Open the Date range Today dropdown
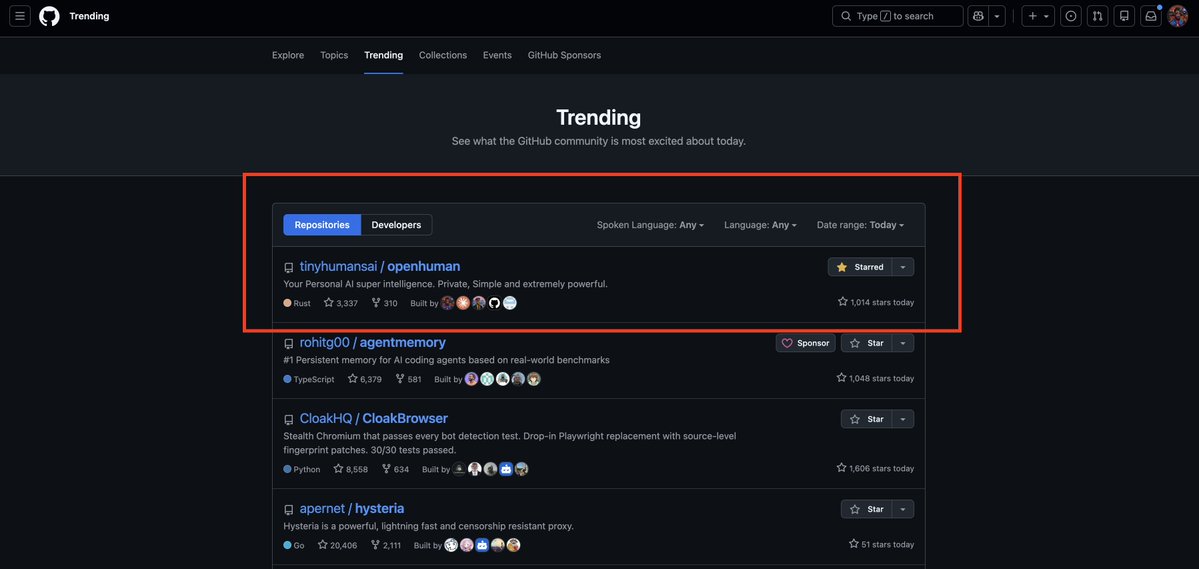This screenshot has height=569, width=1199. pyautogui.click(x=860, y=225)
